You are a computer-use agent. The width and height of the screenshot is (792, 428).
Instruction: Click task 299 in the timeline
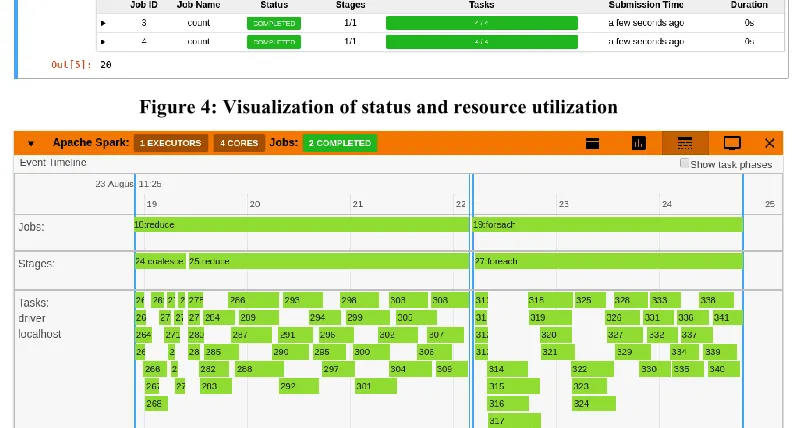[x=368, y=317]
